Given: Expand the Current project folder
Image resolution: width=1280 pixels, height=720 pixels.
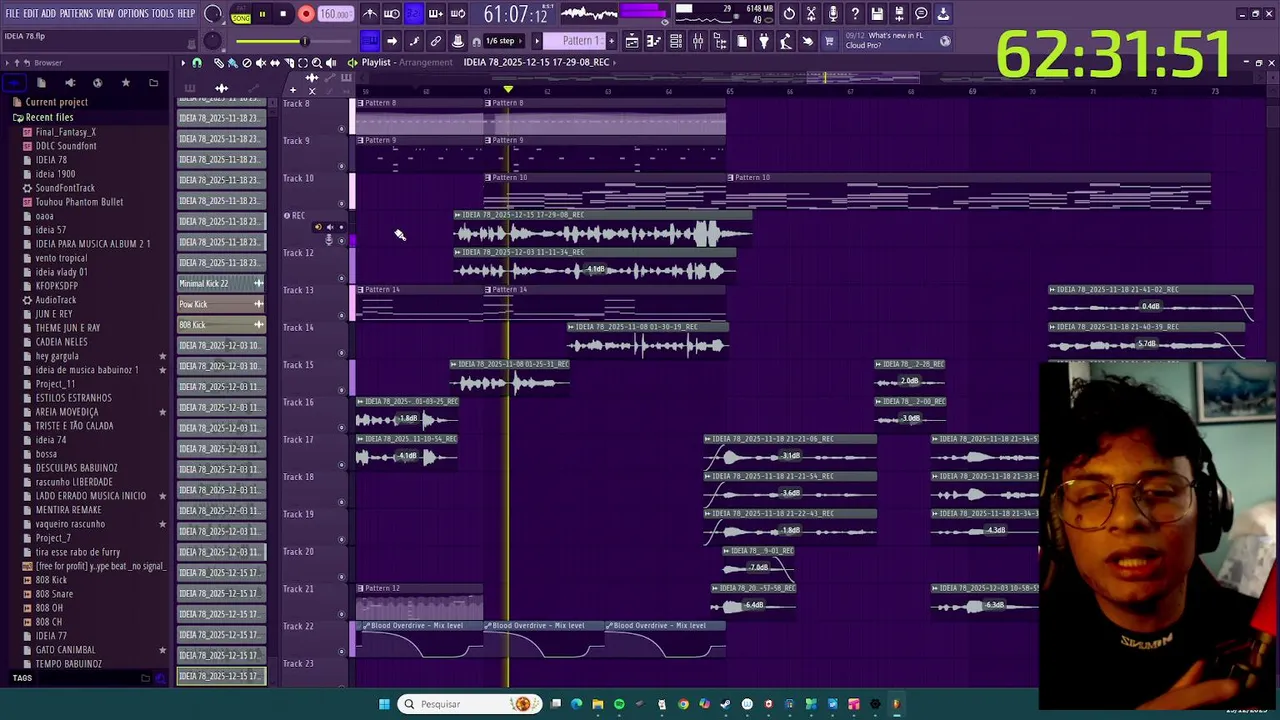Looking at the screenshot, I should (56, 102).
